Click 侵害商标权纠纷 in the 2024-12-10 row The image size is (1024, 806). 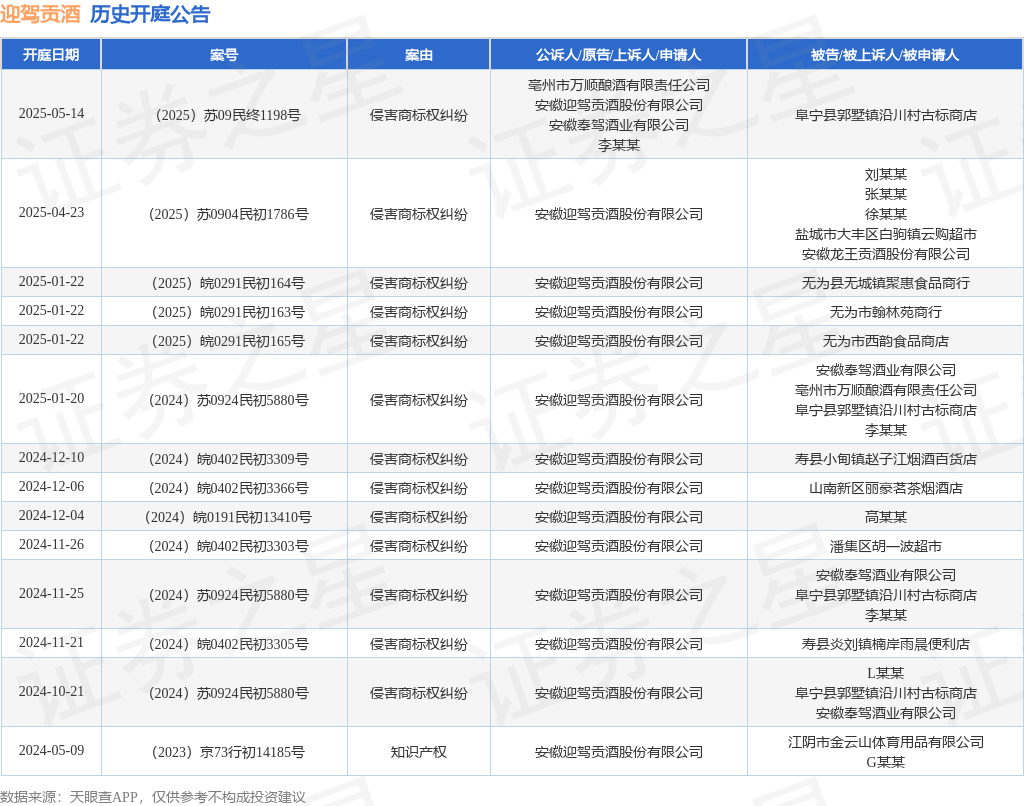419,459
